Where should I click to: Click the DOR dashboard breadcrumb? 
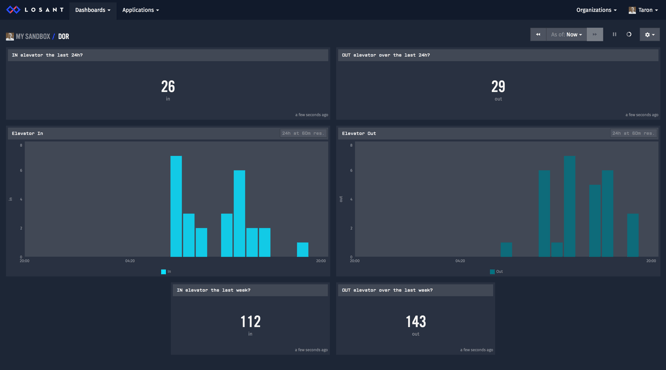point(63,37)
